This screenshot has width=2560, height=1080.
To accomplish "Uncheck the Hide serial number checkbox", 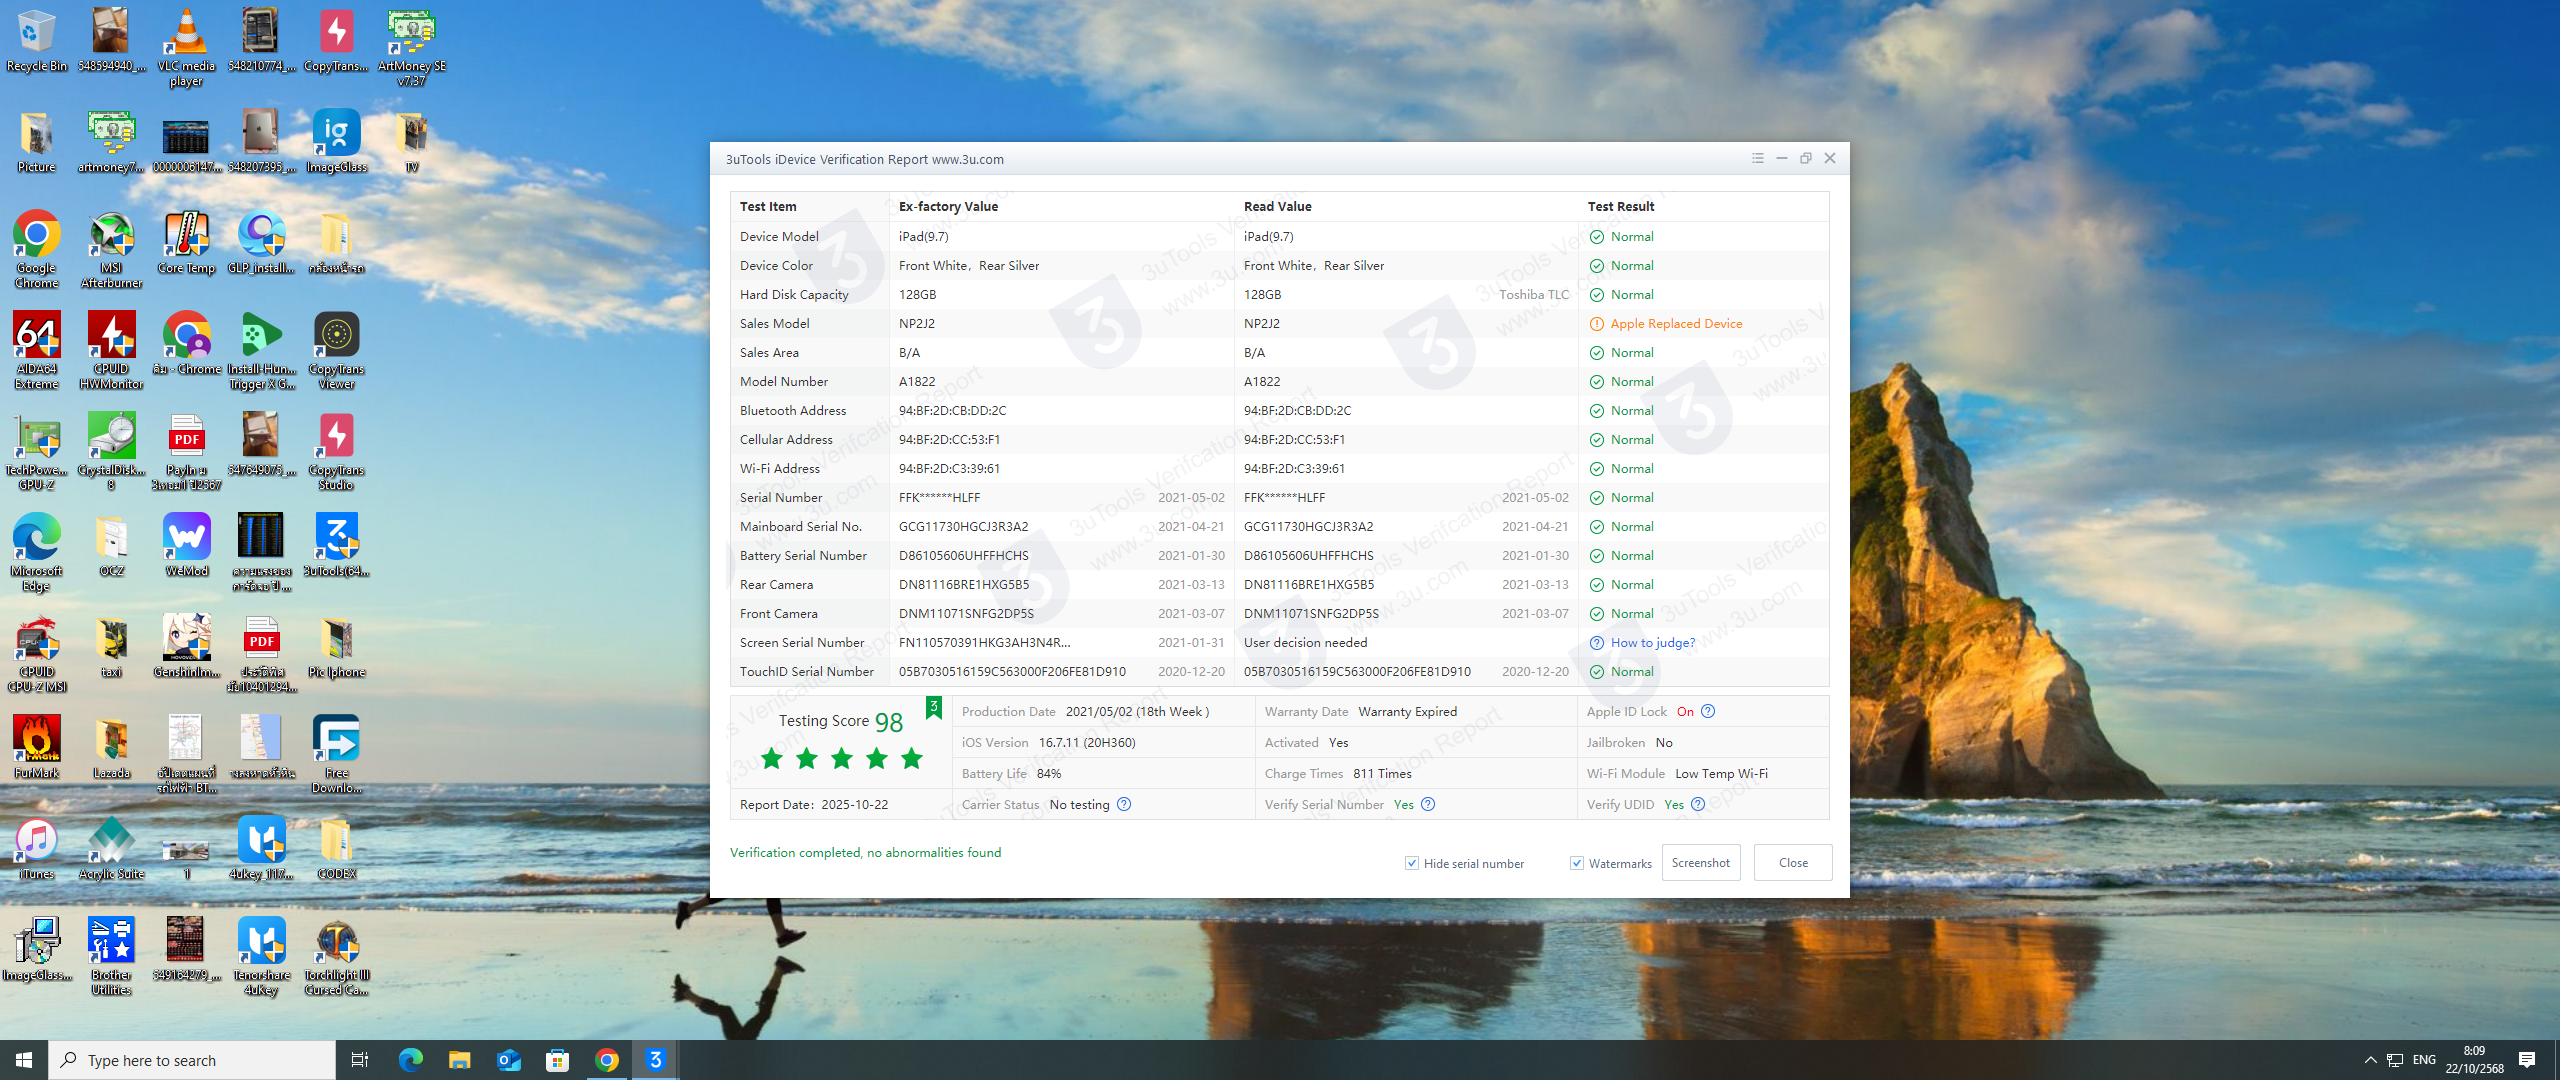I will pyautogui.click(x=1412, y=863).
